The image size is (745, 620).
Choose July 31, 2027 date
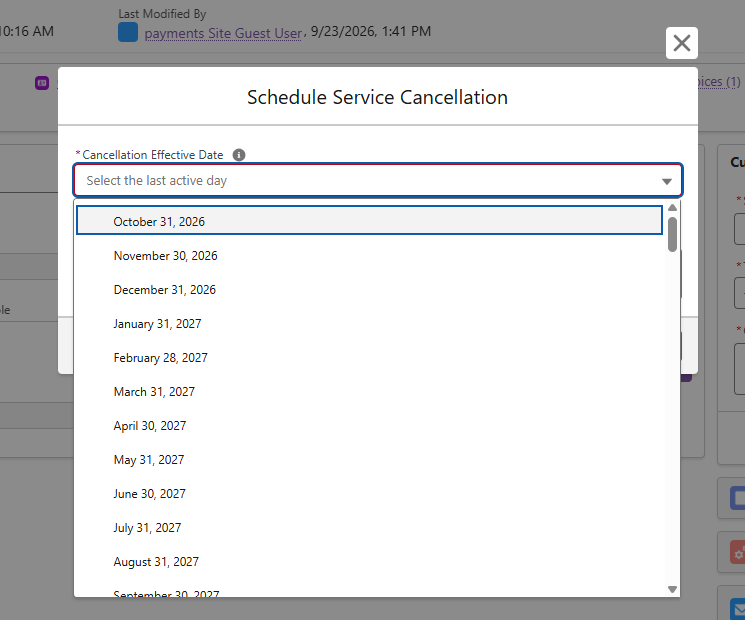pos(369,528)
